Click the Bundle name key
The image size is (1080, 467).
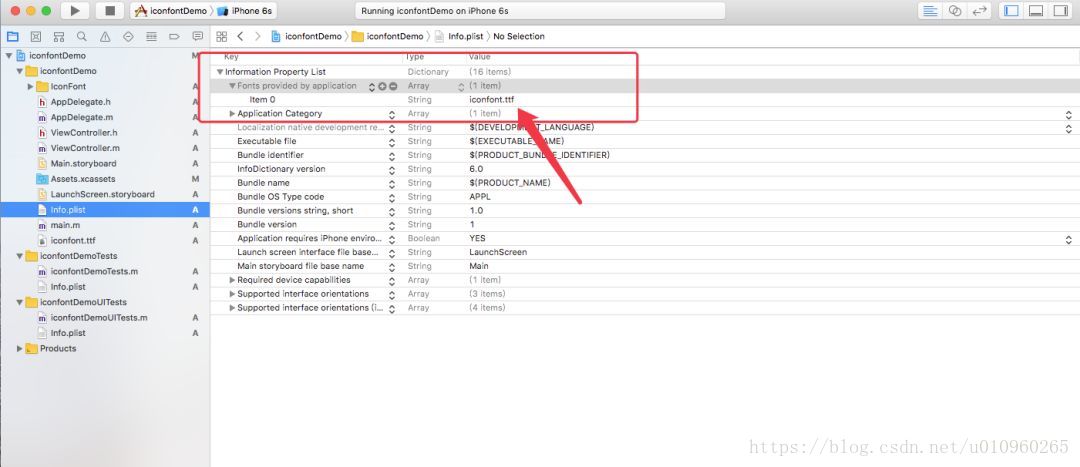(263, 183)
